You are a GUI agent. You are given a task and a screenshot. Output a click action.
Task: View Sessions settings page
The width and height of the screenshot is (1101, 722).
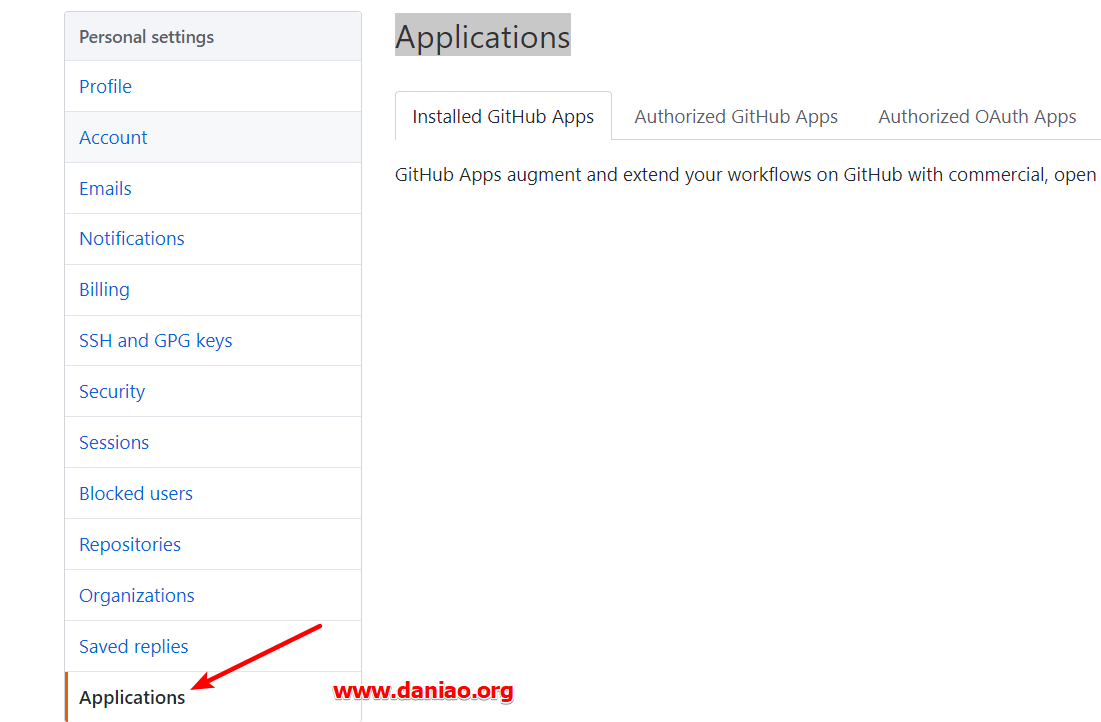point(213,442)
